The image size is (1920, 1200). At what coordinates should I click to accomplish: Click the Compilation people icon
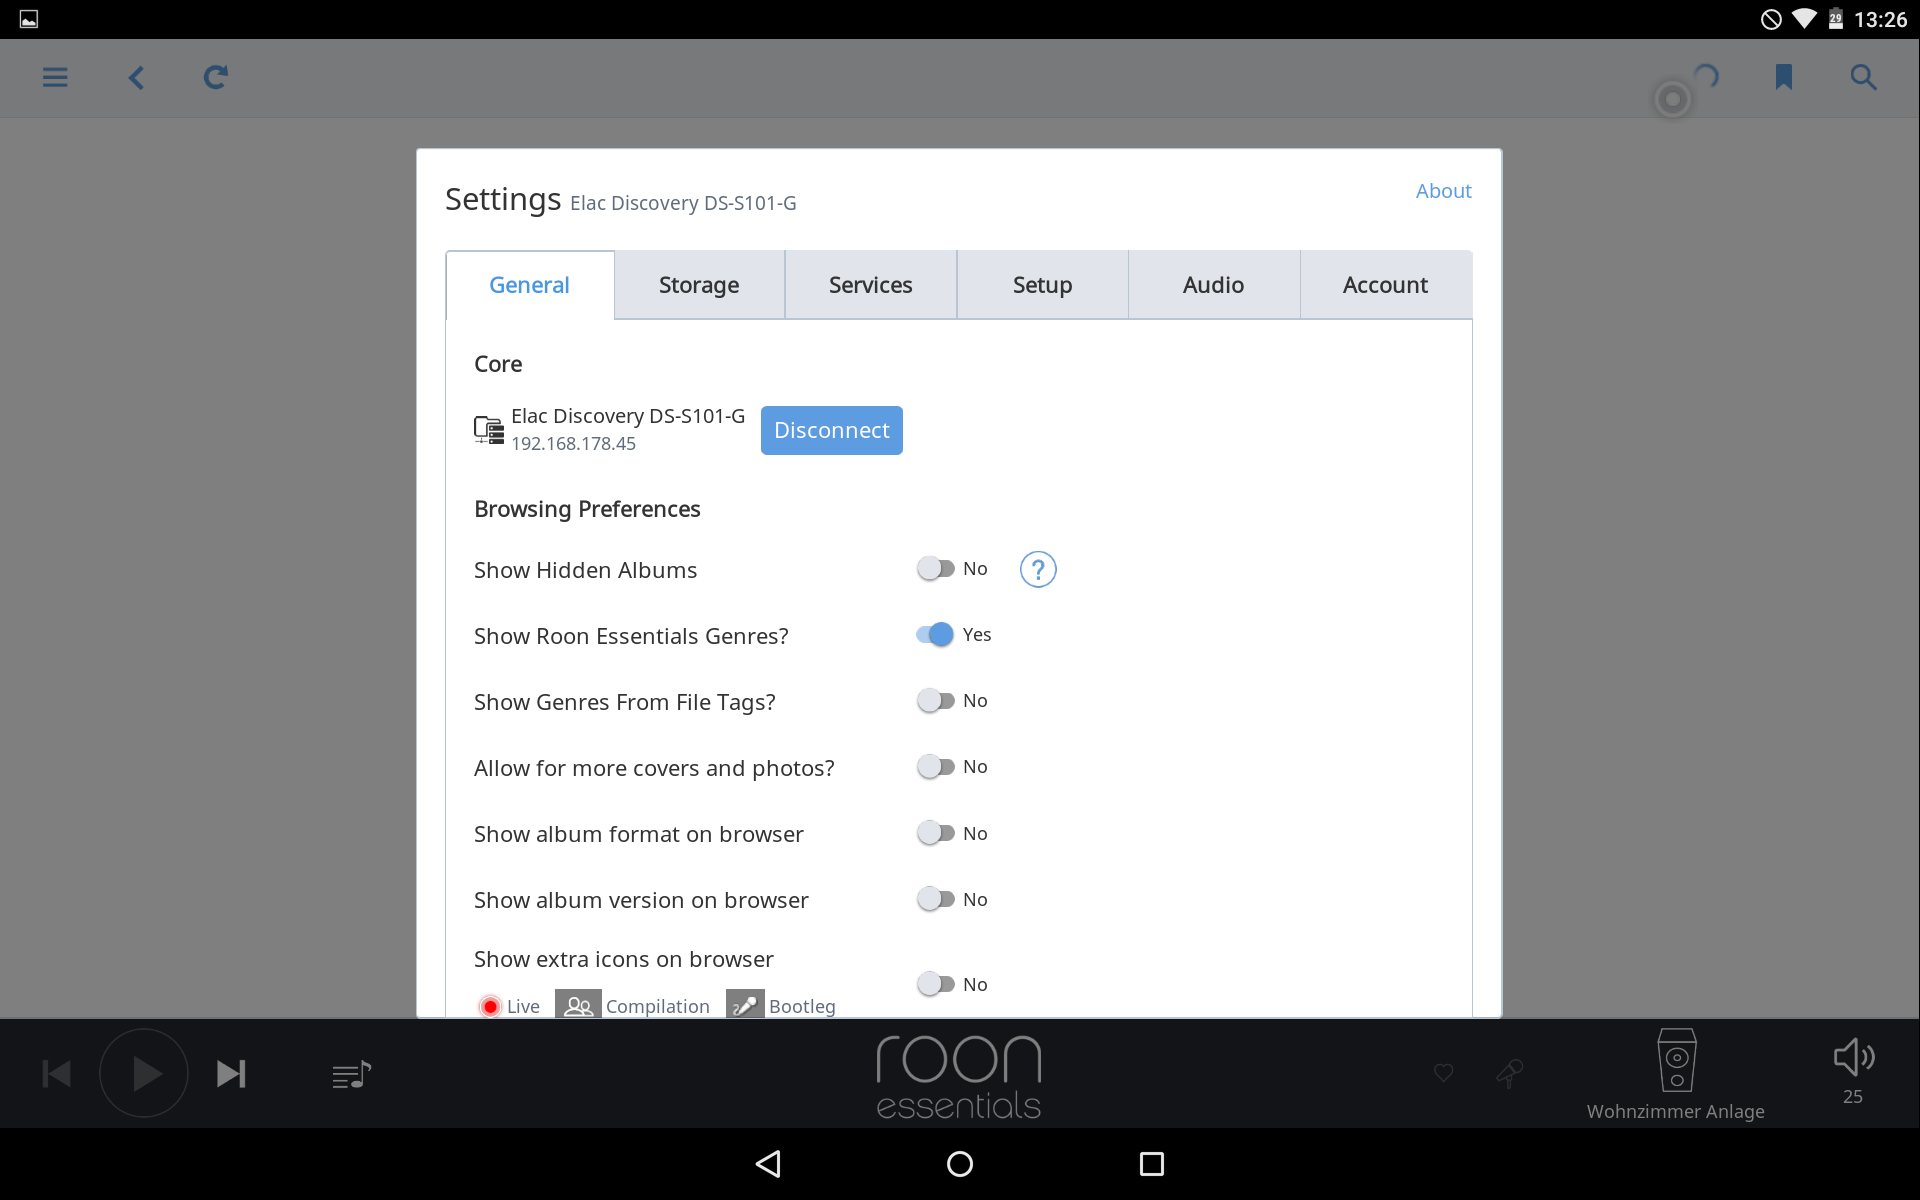click(x=578, y=1006)
